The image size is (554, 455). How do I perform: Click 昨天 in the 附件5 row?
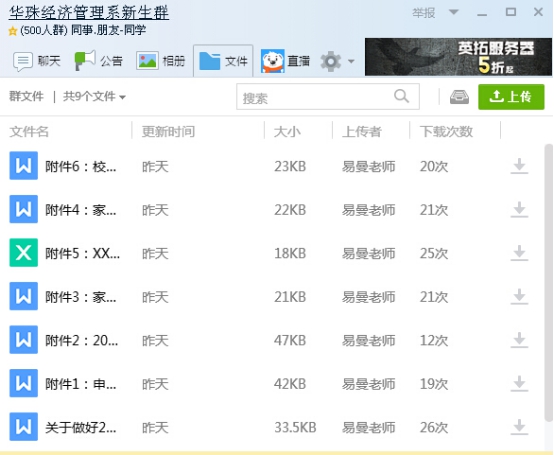tap(155, 253)
